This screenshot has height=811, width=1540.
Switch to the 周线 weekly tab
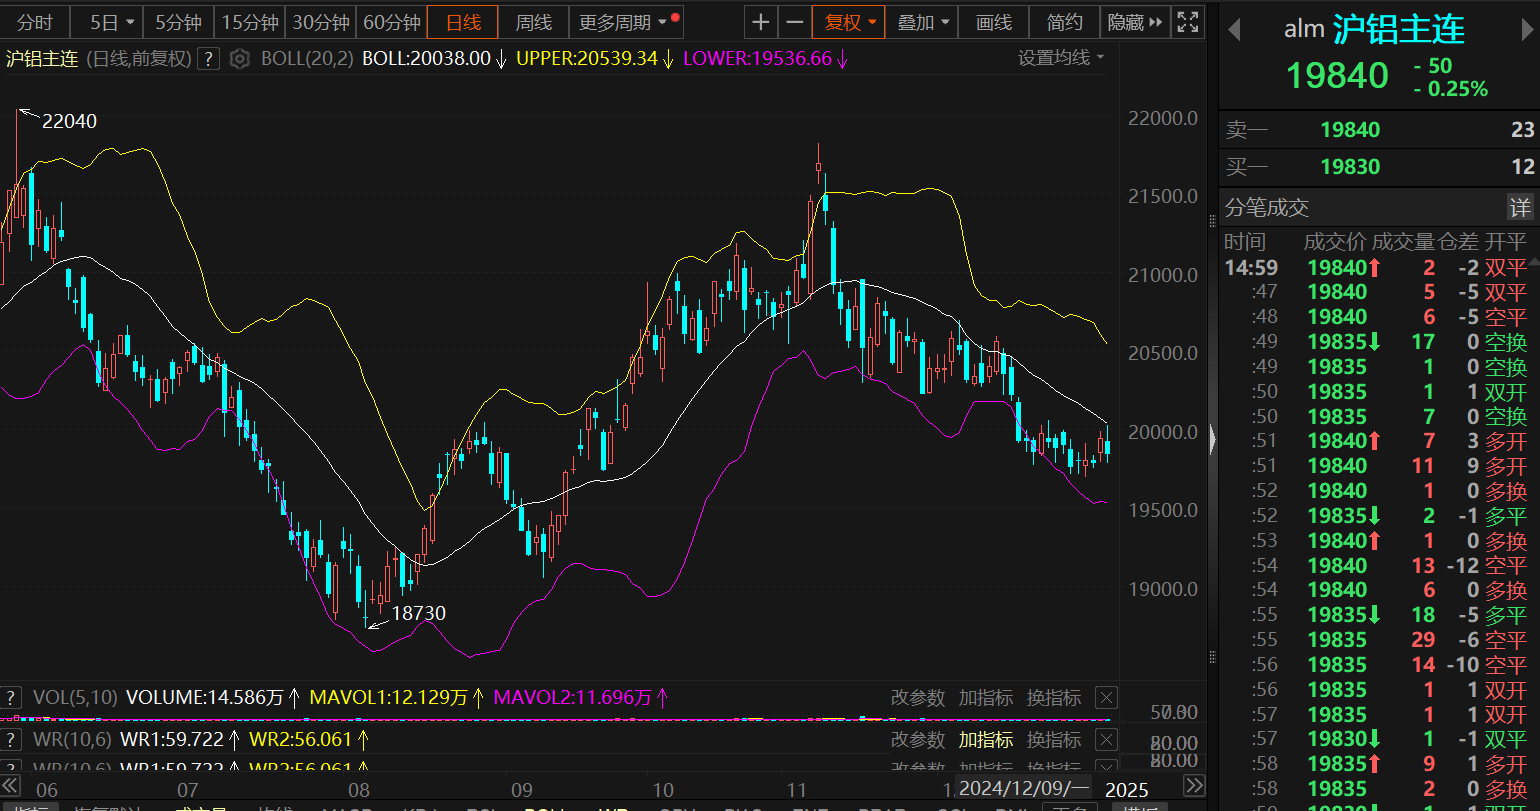tap(533, 22)
